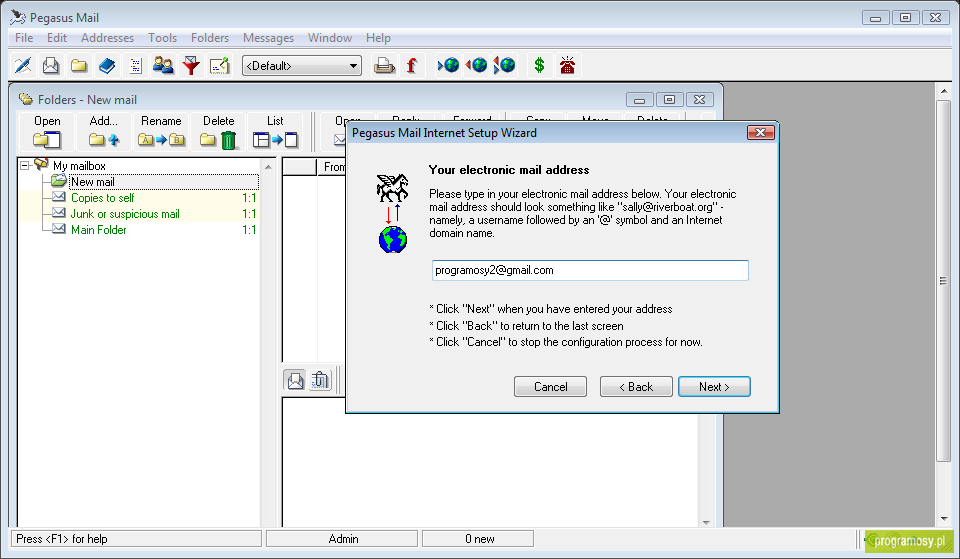Image resolution: width=960 pixels, height=559 pixels.
Task: Click the green dollar sign icon
Action: pyautogui.click(x=539, y=66)
